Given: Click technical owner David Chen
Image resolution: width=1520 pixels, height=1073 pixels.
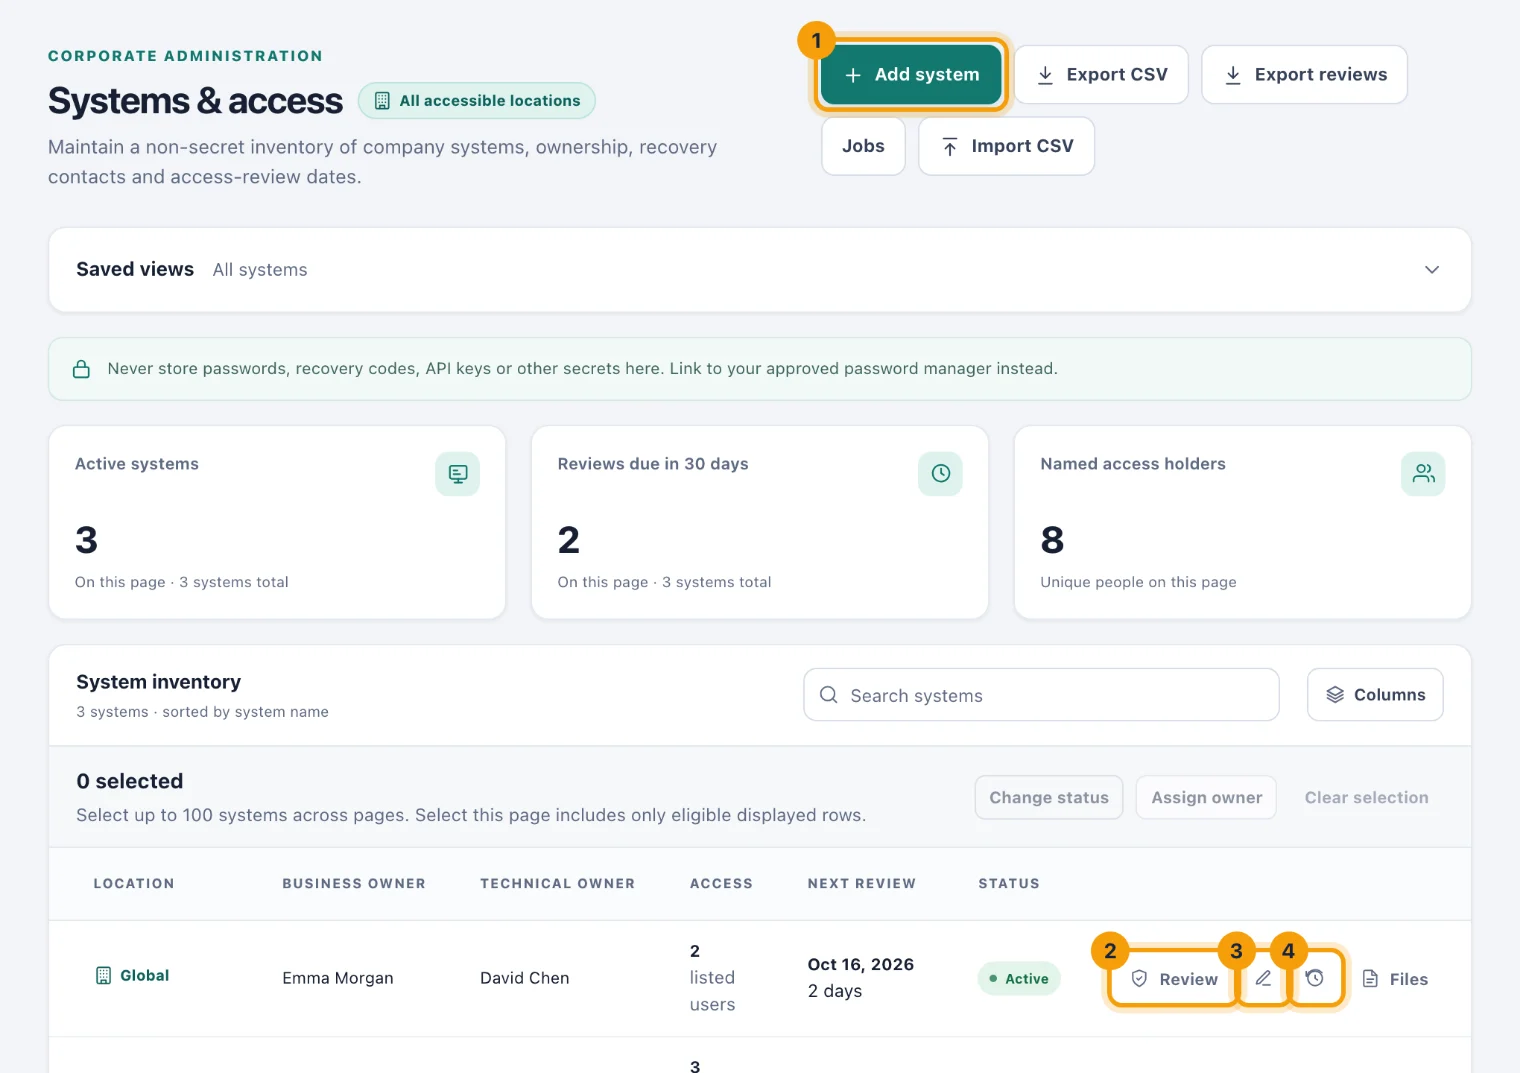Looking at the screenshot, I should coord(524,978).
